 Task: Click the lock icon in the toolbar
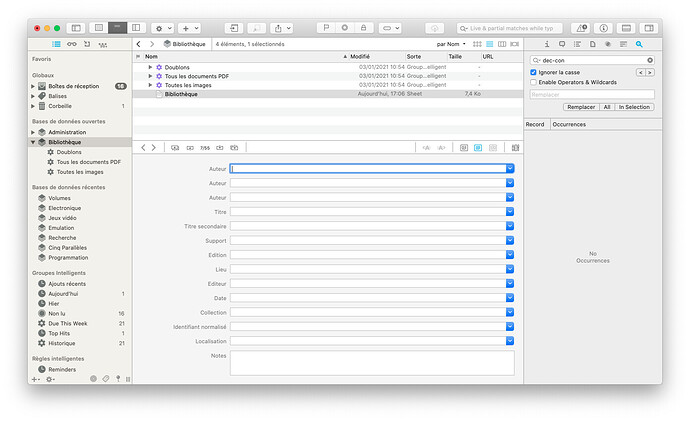[363, 28]
